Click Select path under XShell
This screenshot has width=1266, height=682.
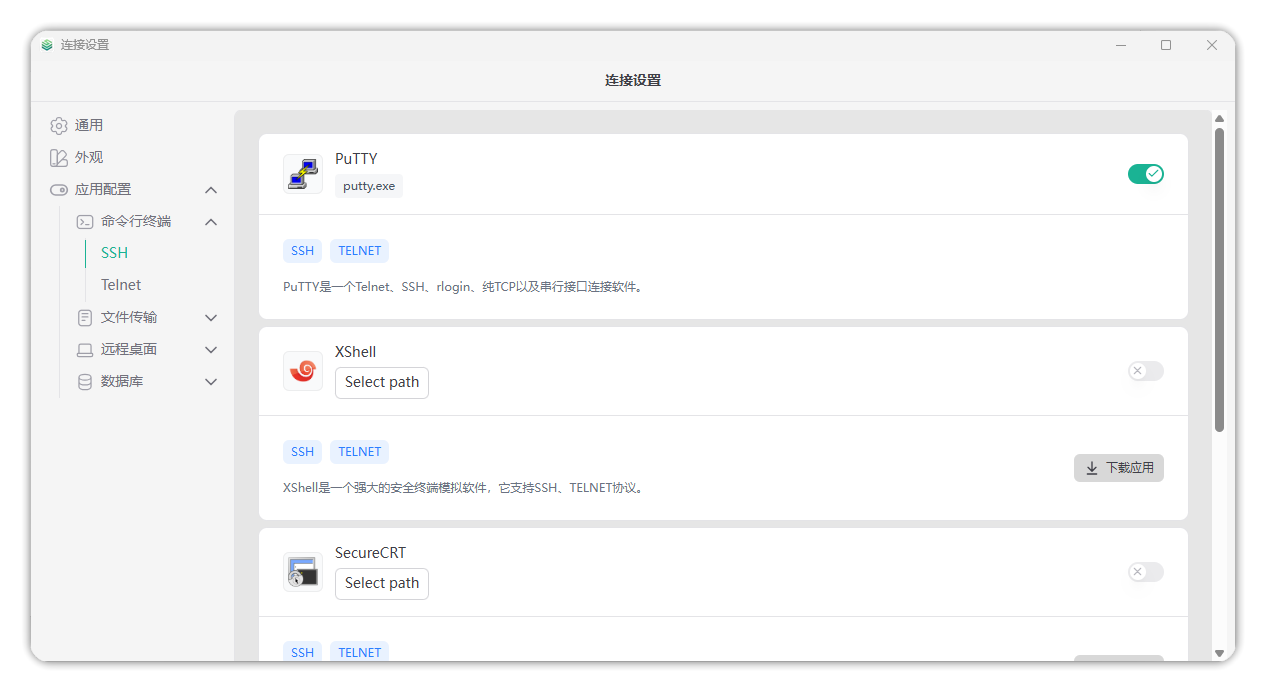pos(382,383)
